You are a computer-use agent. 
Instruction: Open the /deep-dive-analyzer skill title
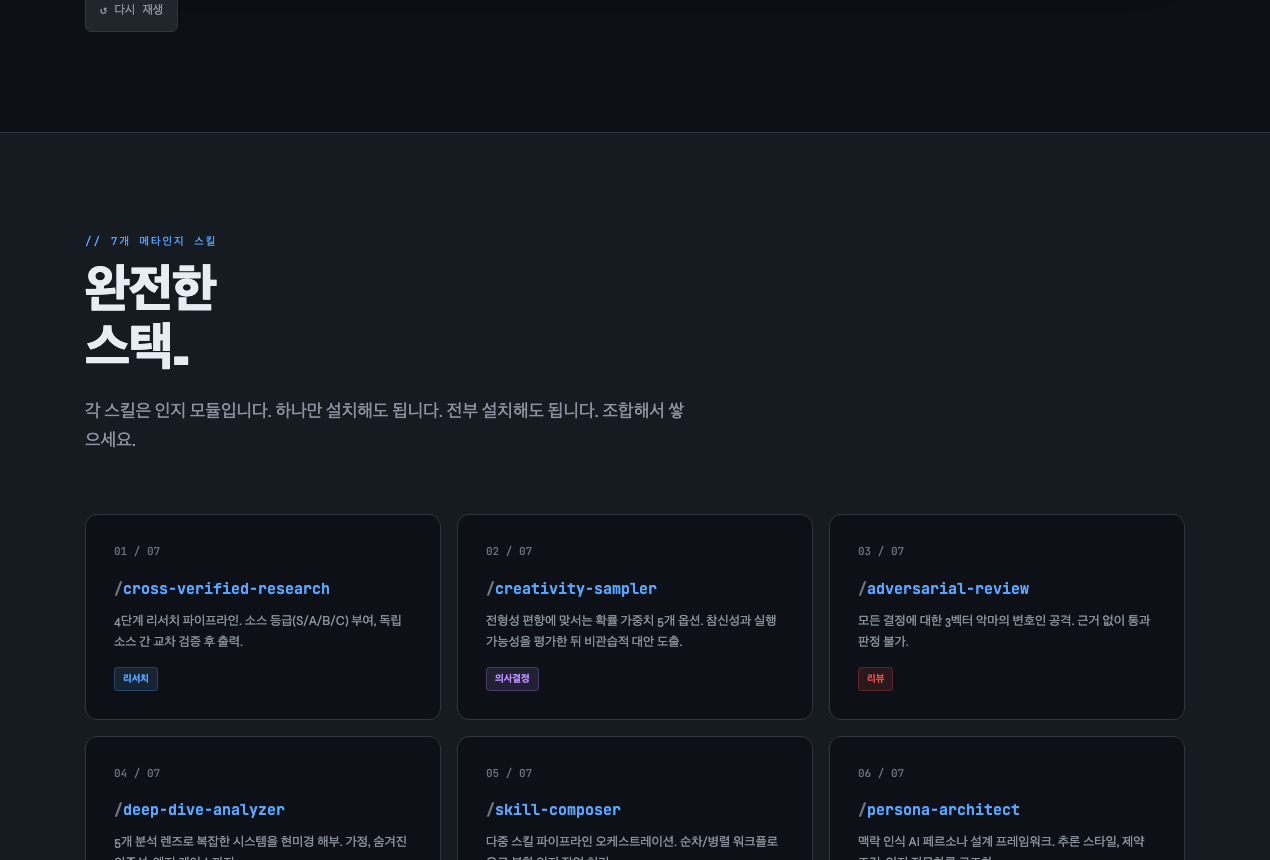(199, 809)
